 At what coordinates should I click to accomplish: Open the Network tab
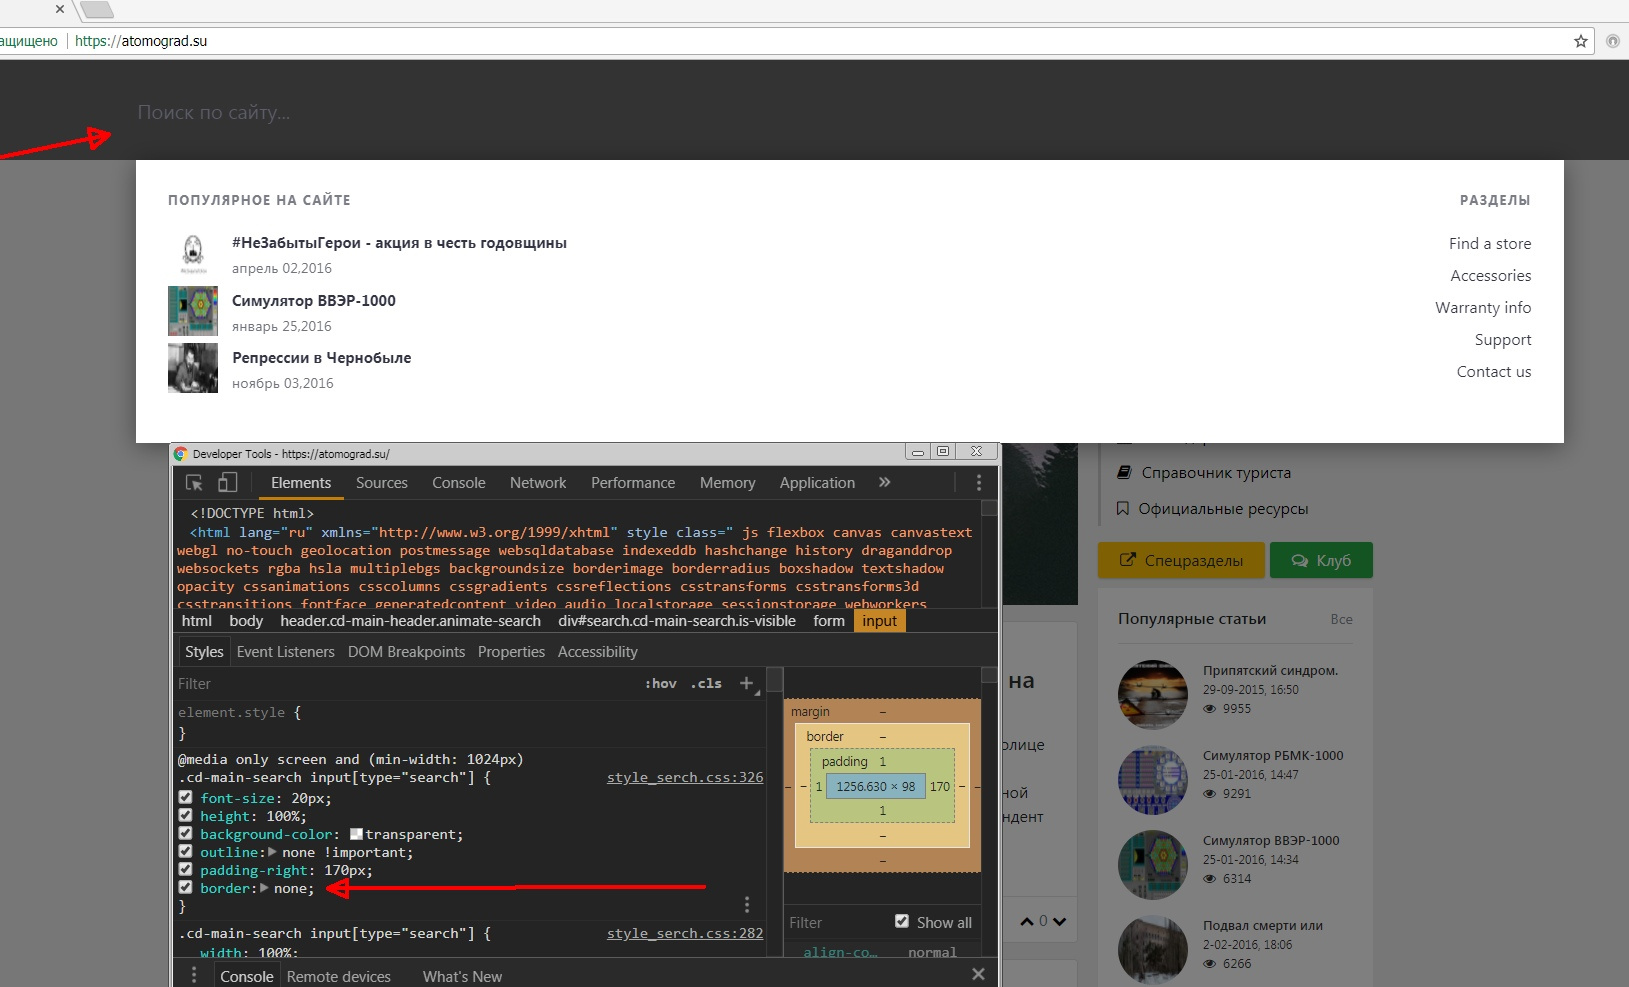538,482
